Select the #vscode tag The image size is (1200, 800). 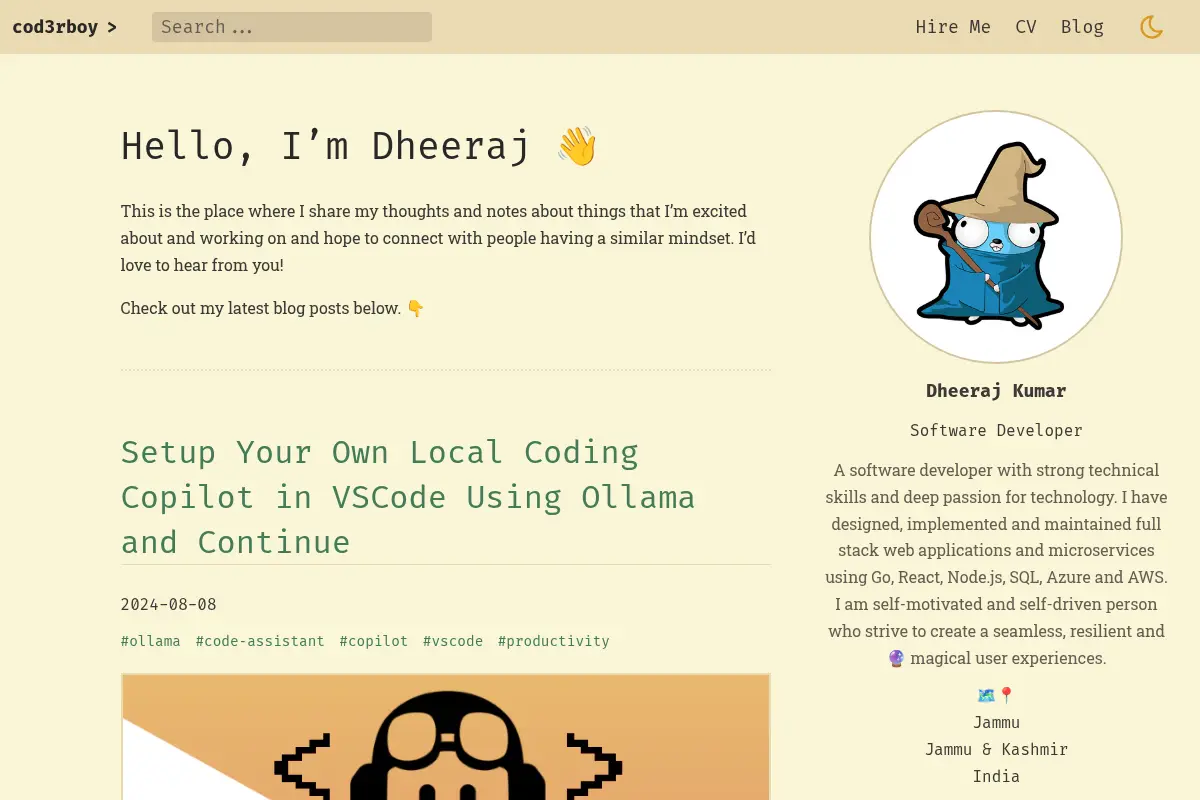453,641
